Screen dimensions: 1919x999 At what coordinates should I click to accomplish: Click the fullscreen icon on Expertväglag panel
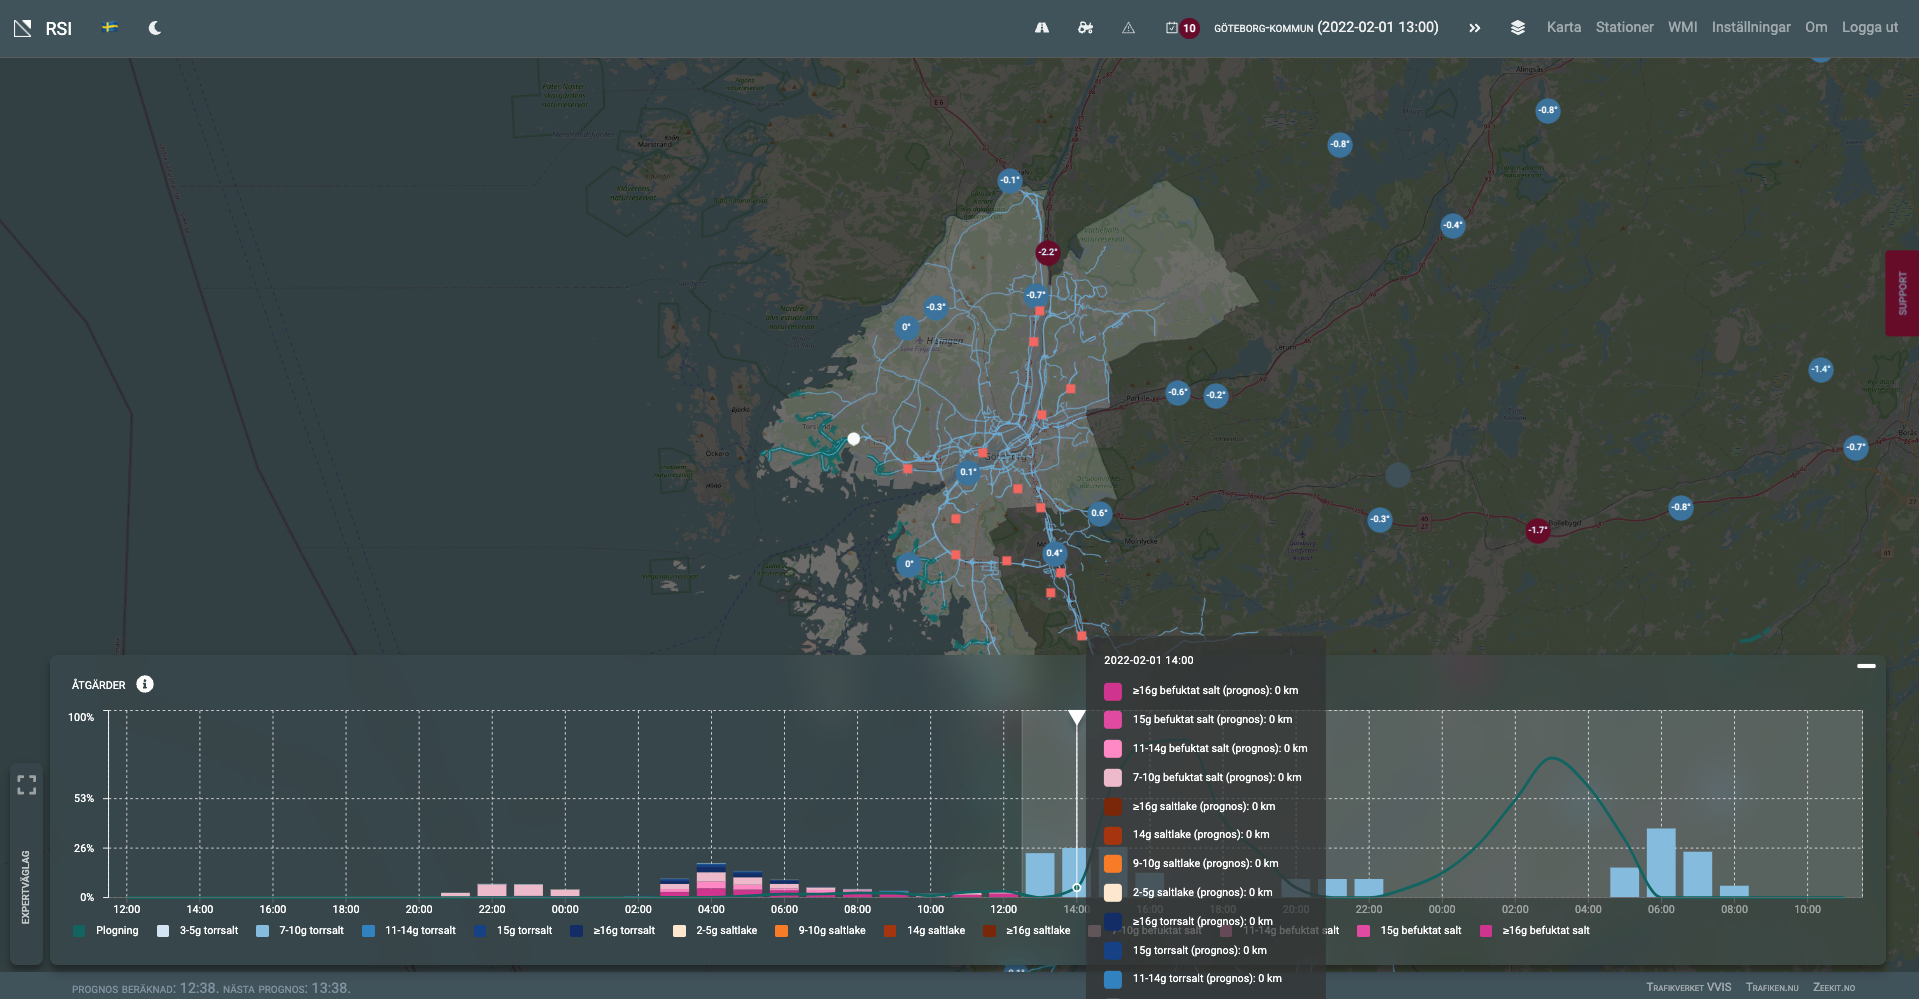27,785
